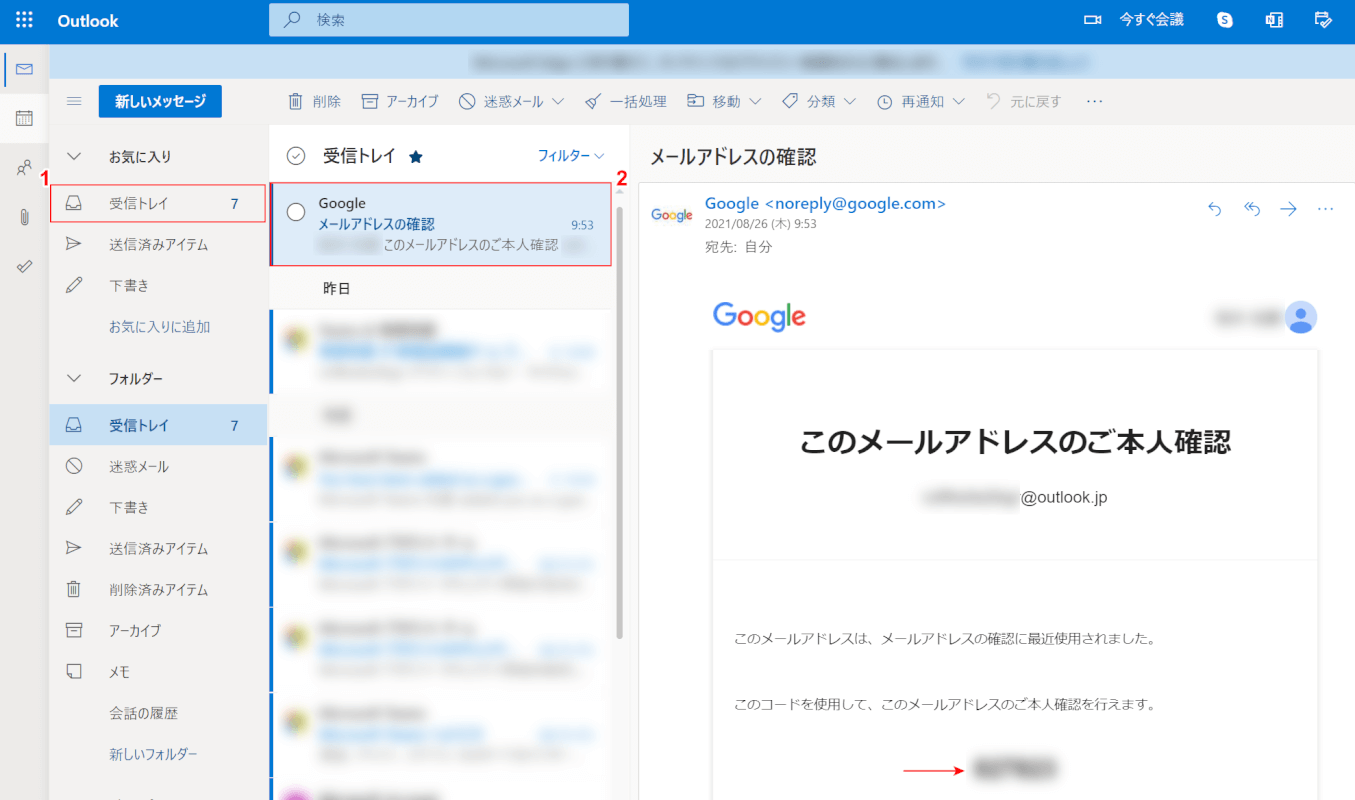Click the Reply All icon

[x=1252, y=208]
